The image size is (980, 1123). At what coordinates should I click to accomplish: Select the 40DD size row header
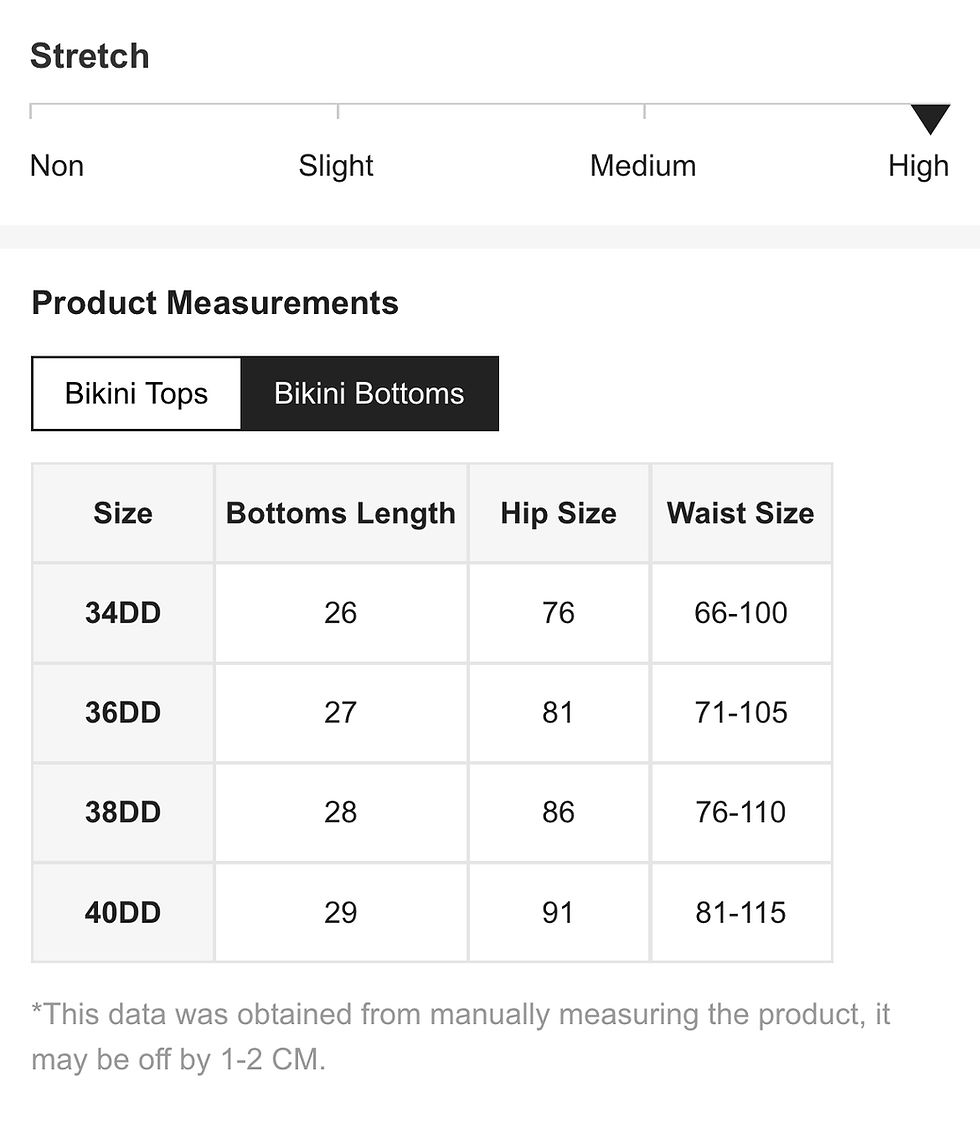pos(123,912)
